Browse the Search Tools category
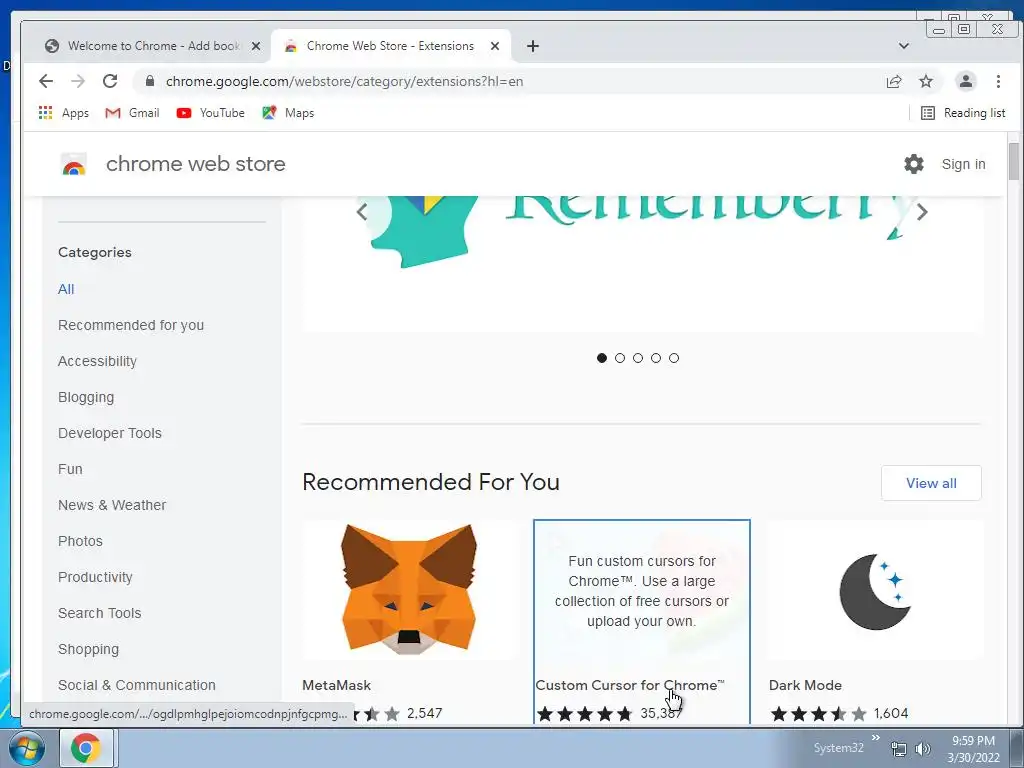1024x768 pixels. [99, 613]
